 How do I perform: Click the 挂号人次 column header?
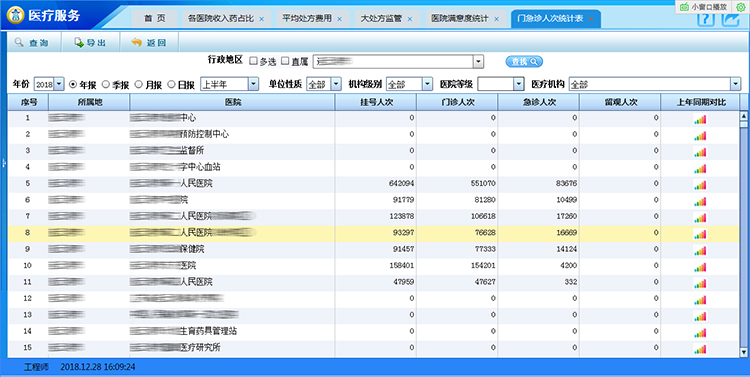[375, 102]
